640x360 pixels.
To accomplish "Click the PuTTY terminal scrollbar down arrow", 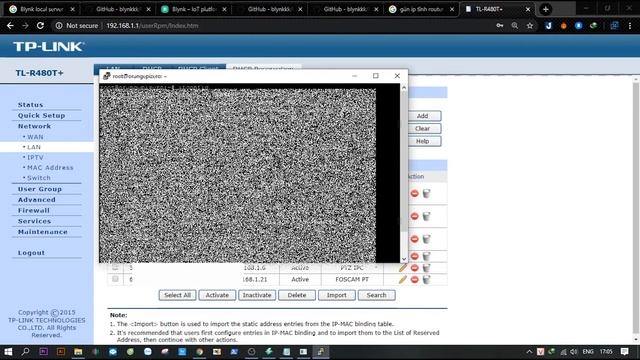I will [404, 259].
